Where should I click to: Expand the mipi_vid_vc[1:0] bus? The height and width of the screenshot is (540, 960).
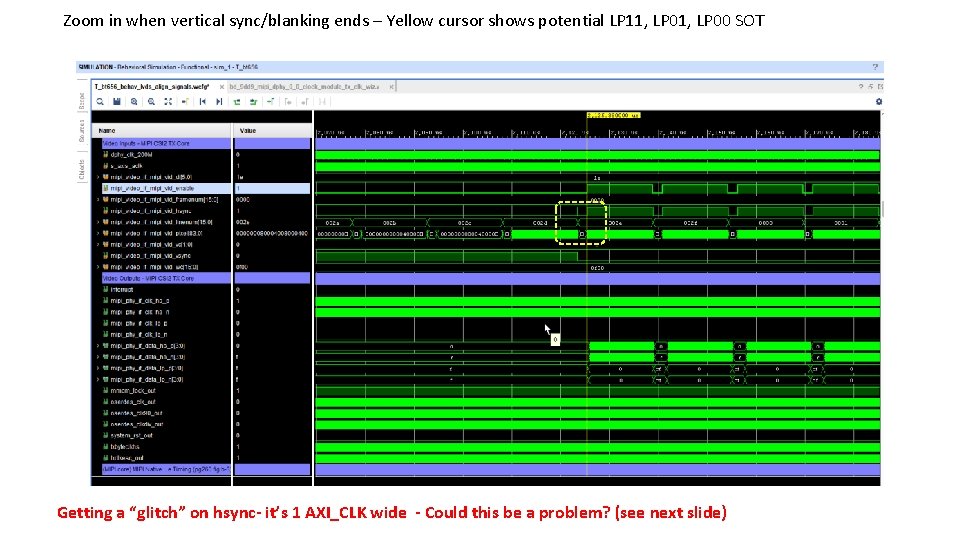98,244
